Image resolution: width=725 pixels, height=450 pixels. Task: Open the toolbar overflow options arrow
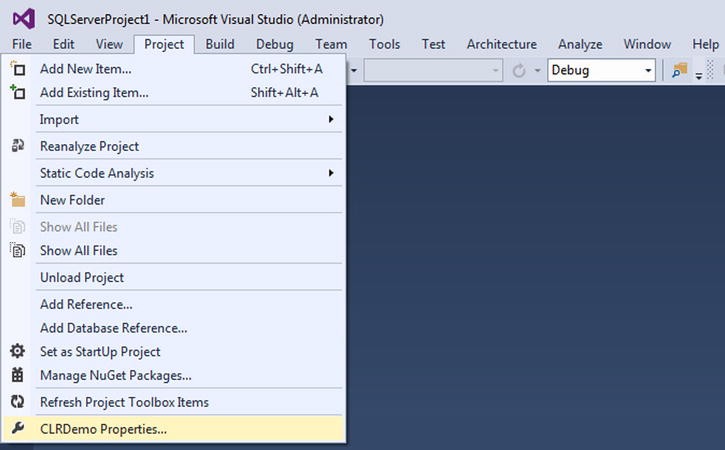[699, 76]
